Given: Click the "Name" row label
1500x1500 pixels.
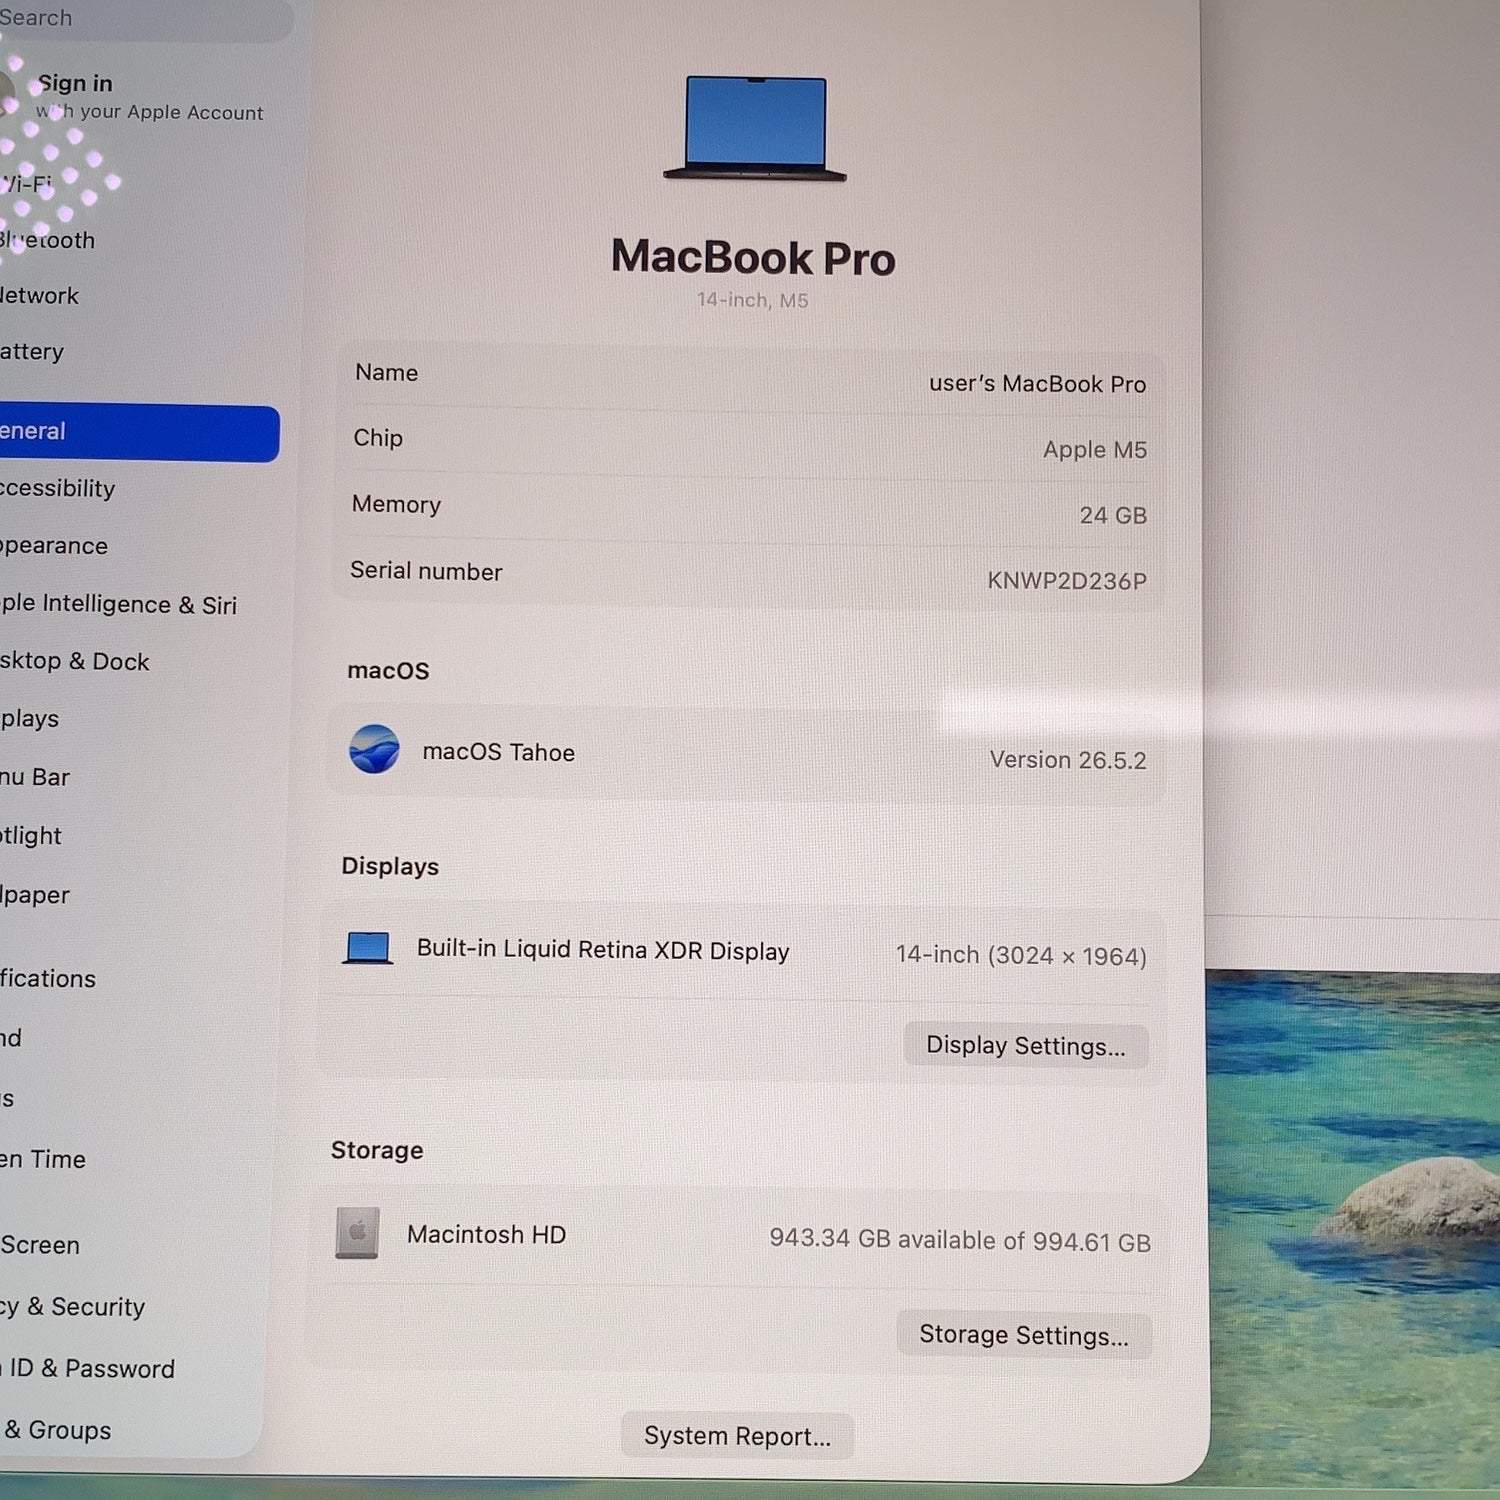Looking at the screenshot, I should (x=386, y=372).
